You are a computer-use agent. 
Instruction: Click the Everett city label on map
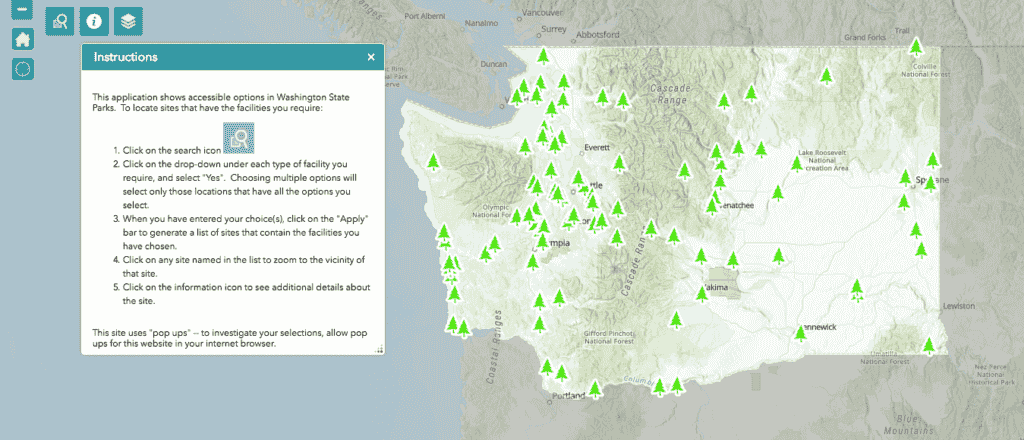(x=596, y=146)
